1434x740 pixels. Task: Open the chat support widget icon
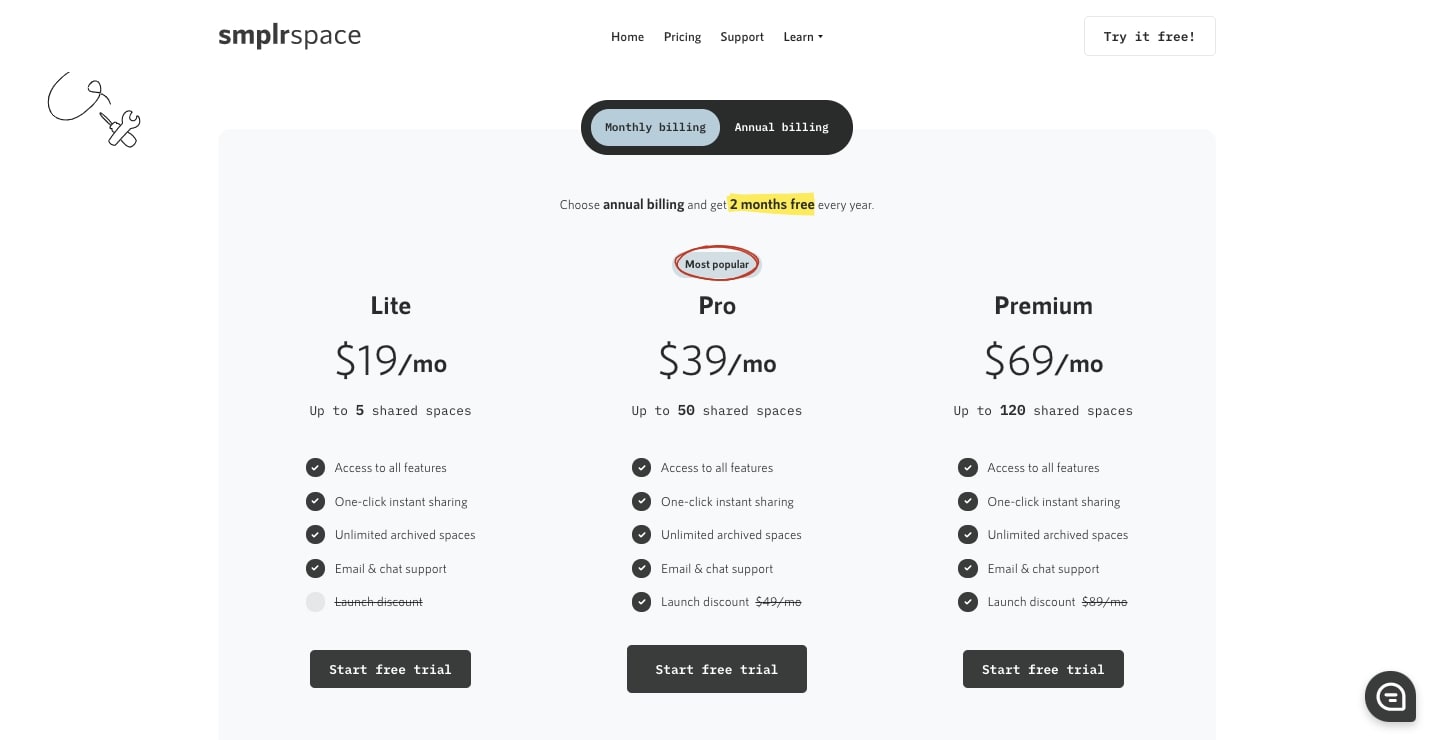point(1390,696)
